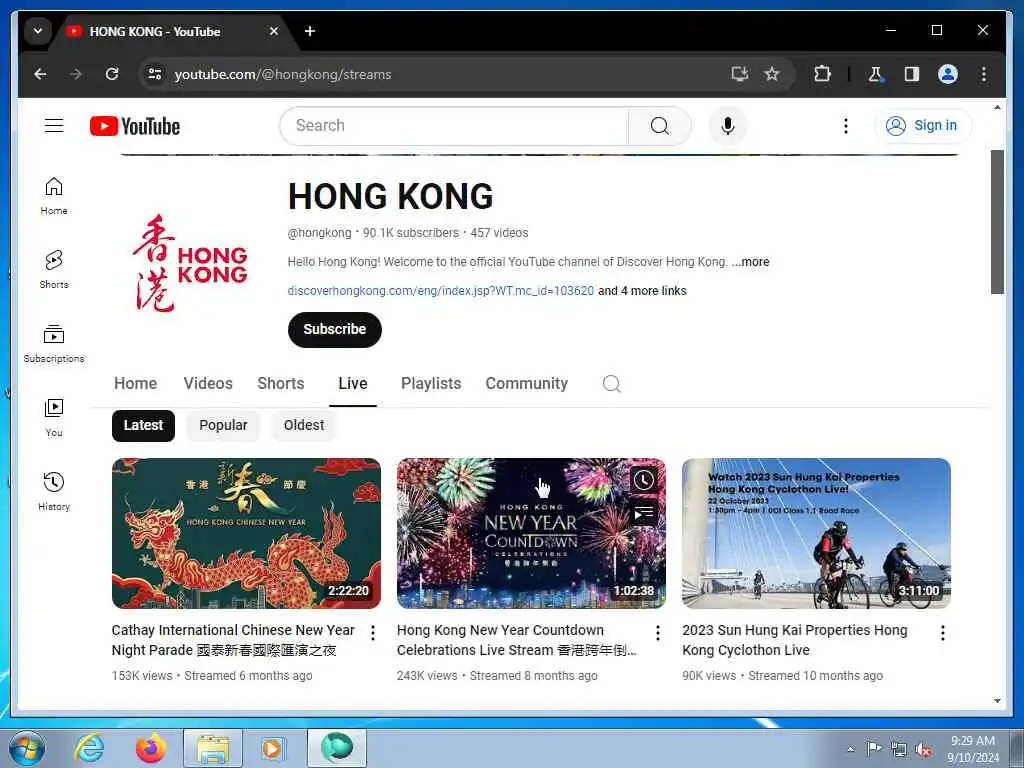The image size is (1024, 768).
Task: Open Subscriptions in the left sidebar
Action: (x=54, y=344)
